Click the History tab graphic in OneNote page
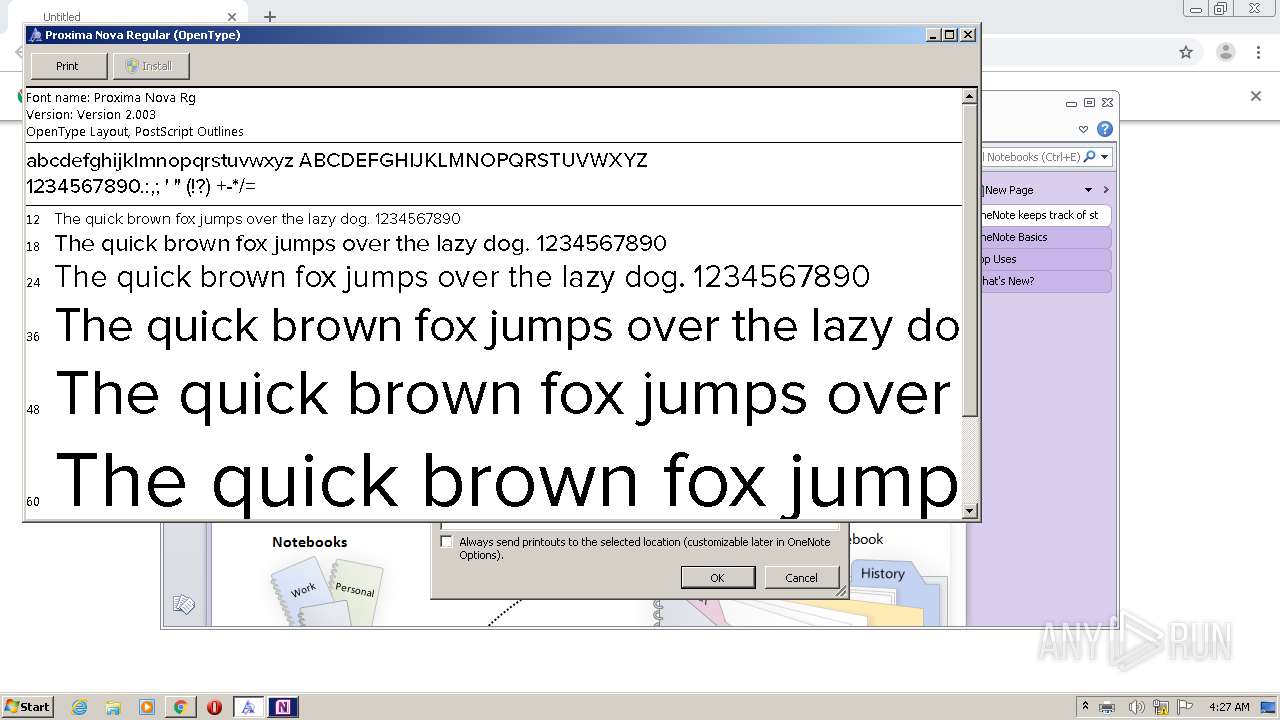1280x720 pixels. pyautogui.click(x=882, y=573)
